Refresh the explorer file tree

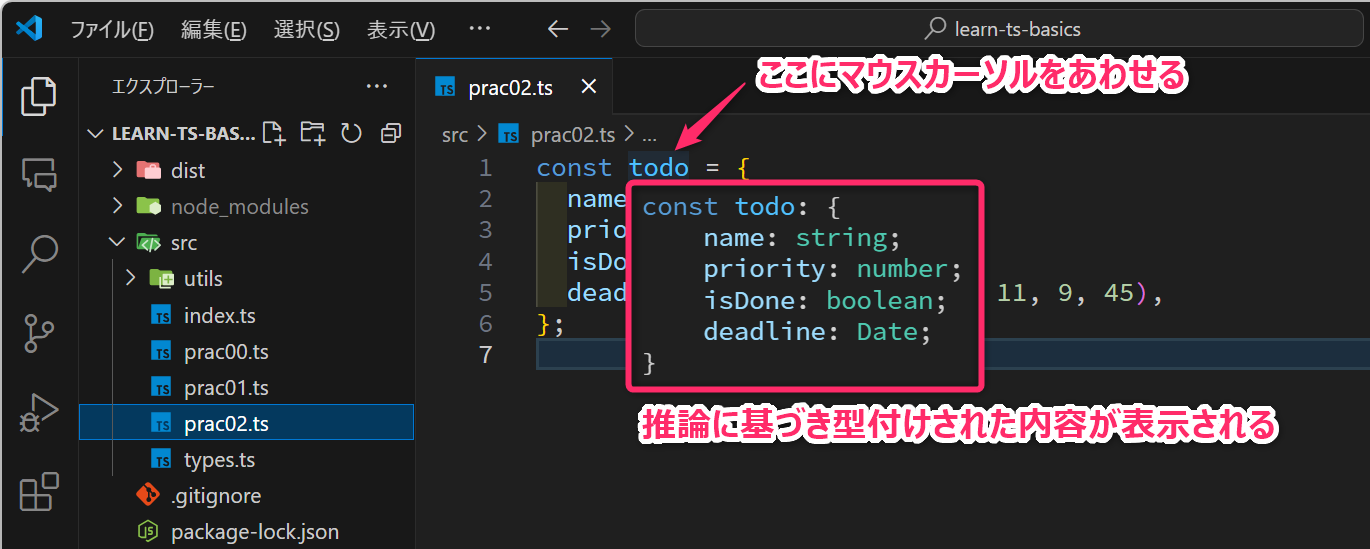(351, 133)
